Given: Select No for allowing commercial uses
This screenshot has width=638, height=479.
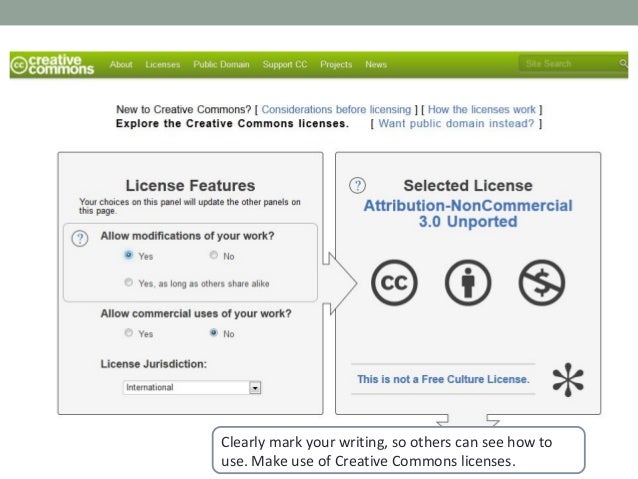Looking at the screenshot, I should [x=214, y=333].
